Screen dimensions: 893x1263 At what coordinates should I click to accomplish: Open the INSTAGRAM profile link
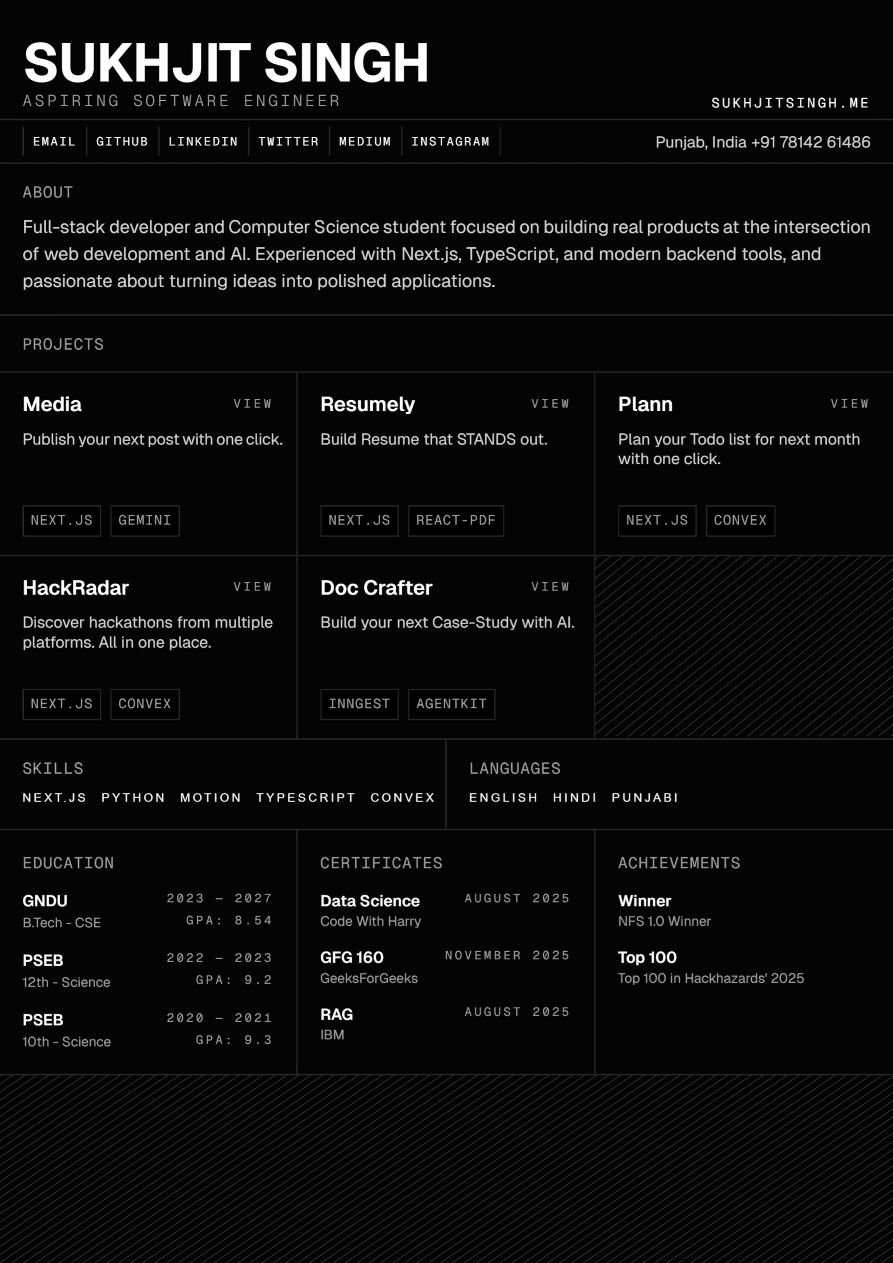point(450,142)
